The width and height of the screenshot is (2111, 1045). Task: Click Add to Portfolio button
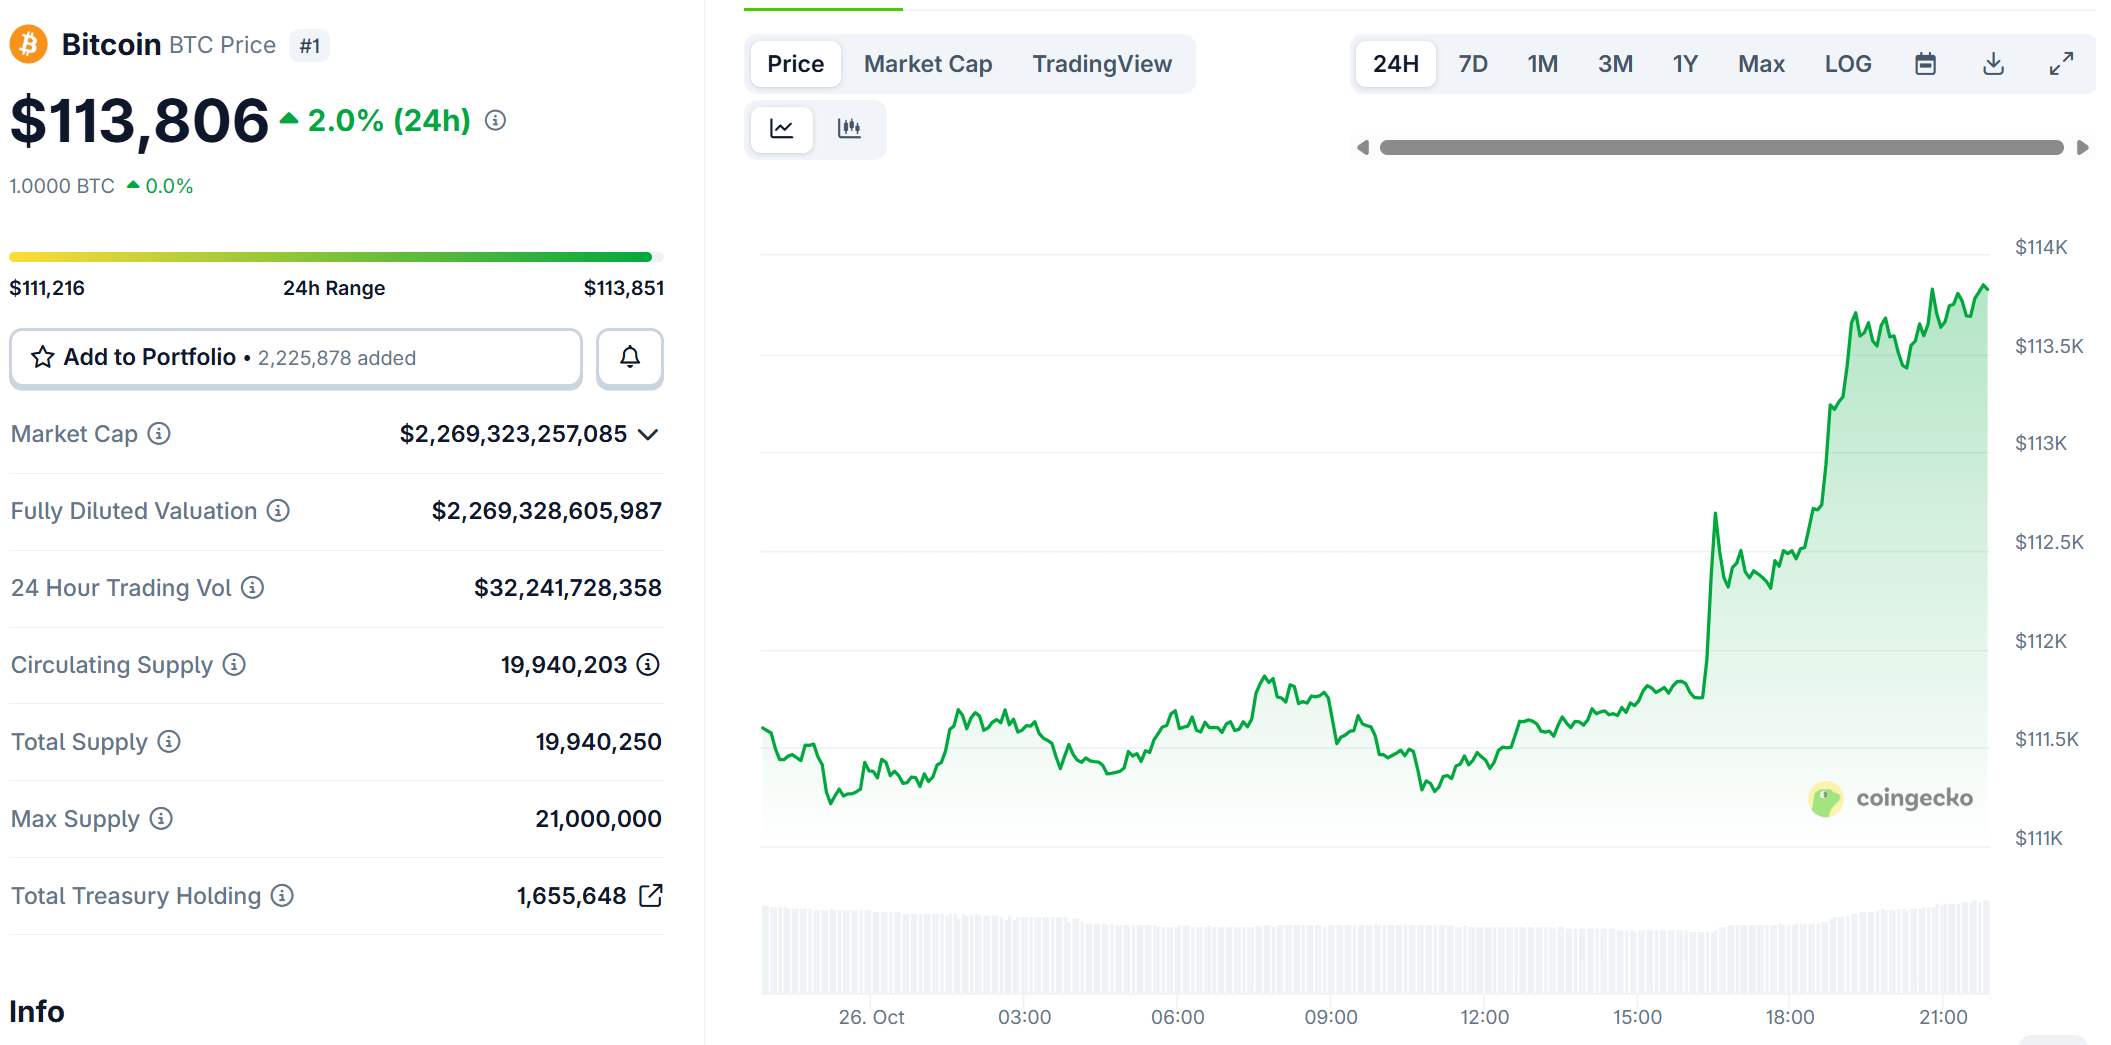click(296, 357)
